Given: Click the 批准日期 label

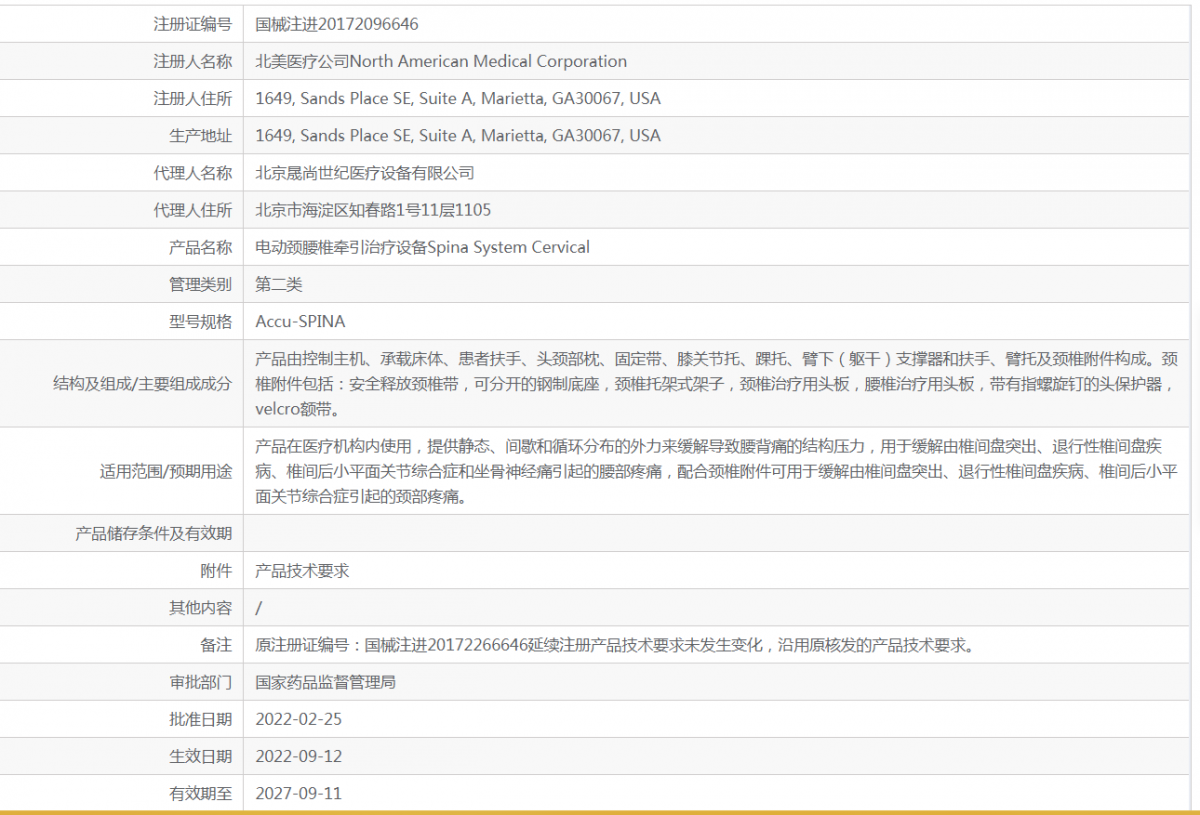Looking at the screenshot, I should (200, 719).
